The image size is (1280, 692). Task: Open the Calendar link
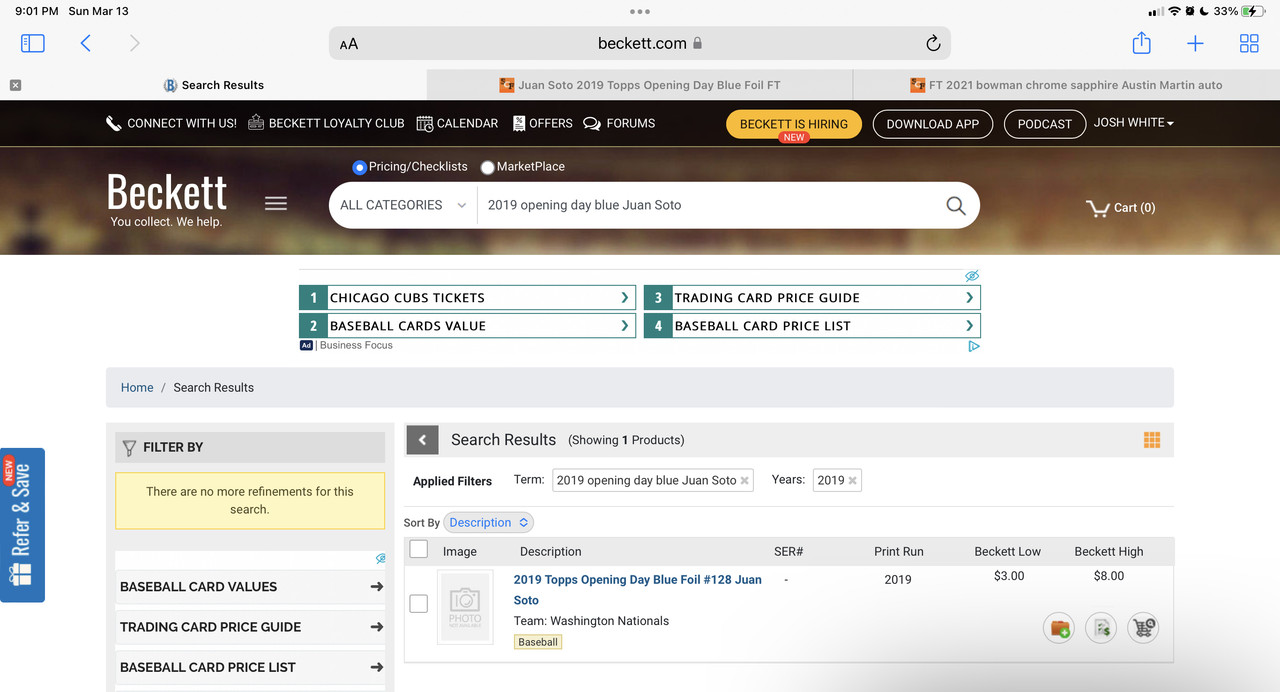coord(457,124)
